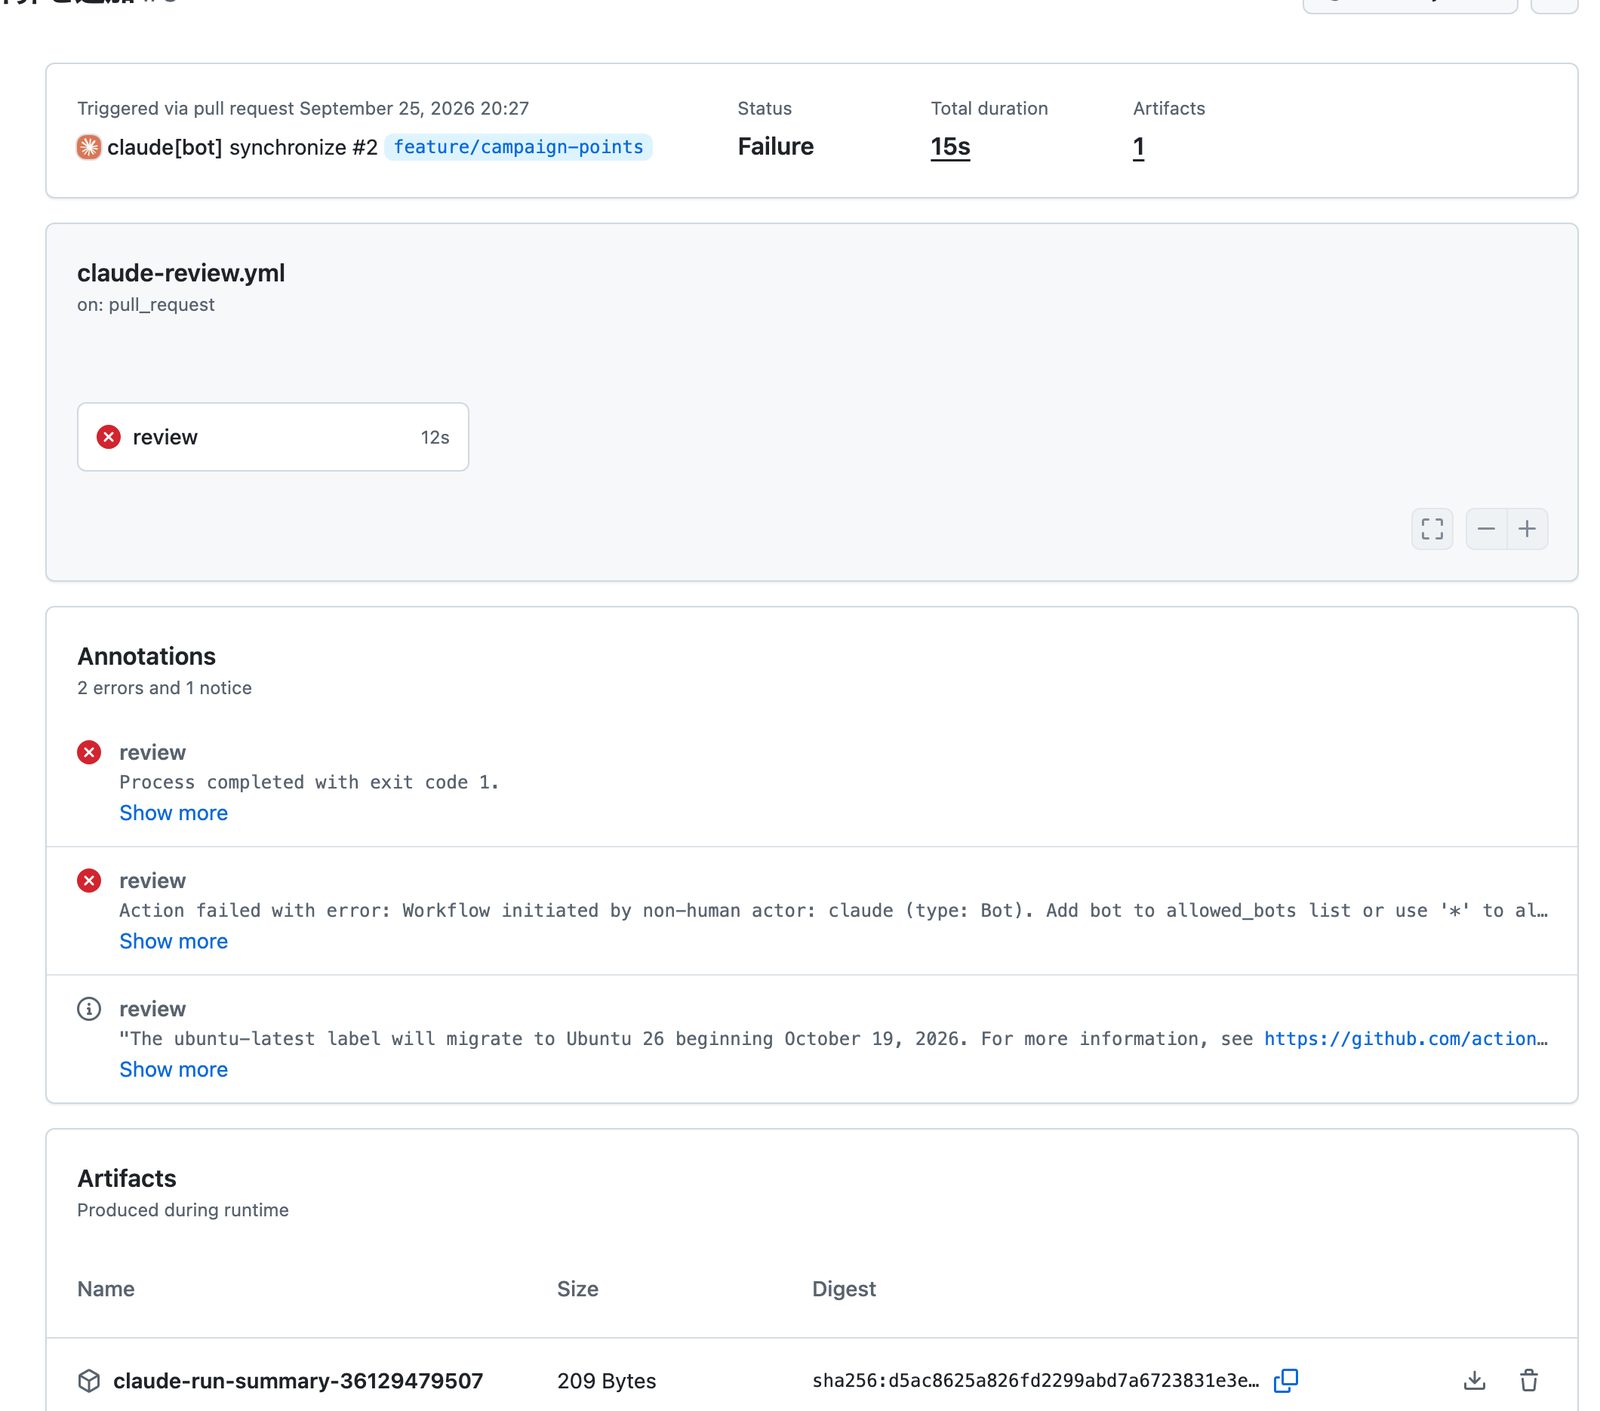
Task: Show more of the ubuntu-latest notice
Action: pyautogui.click(x=174, y=1069)
